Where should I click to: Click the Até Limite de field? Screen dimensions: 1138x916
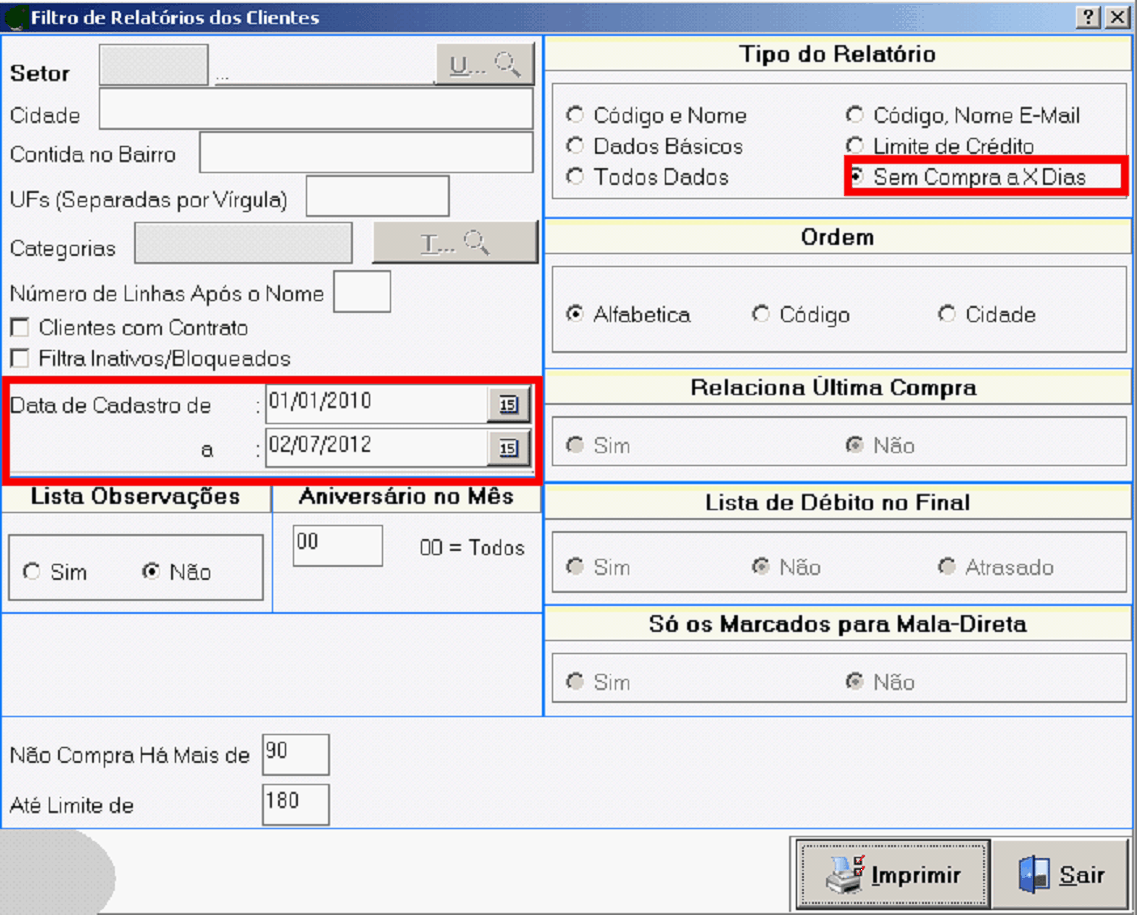tap(295, 805)
